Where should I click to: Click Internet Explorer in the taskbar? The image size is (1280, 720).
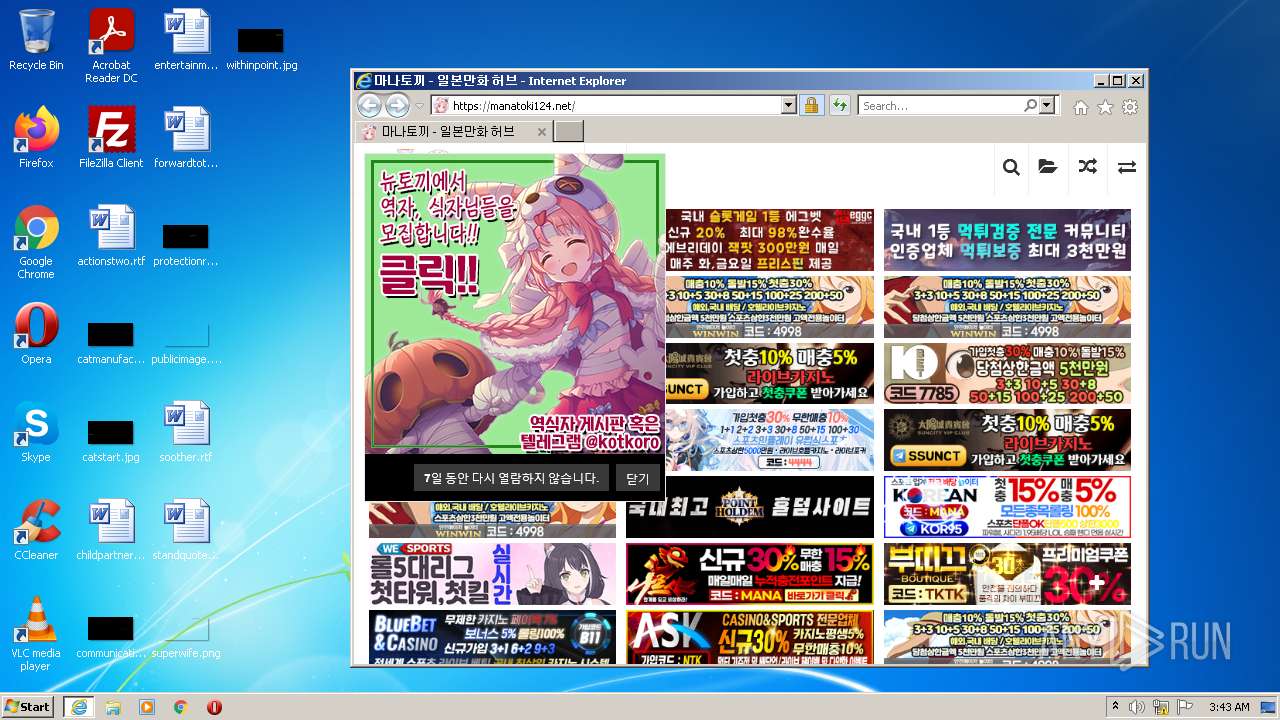[x=78, y=707]
